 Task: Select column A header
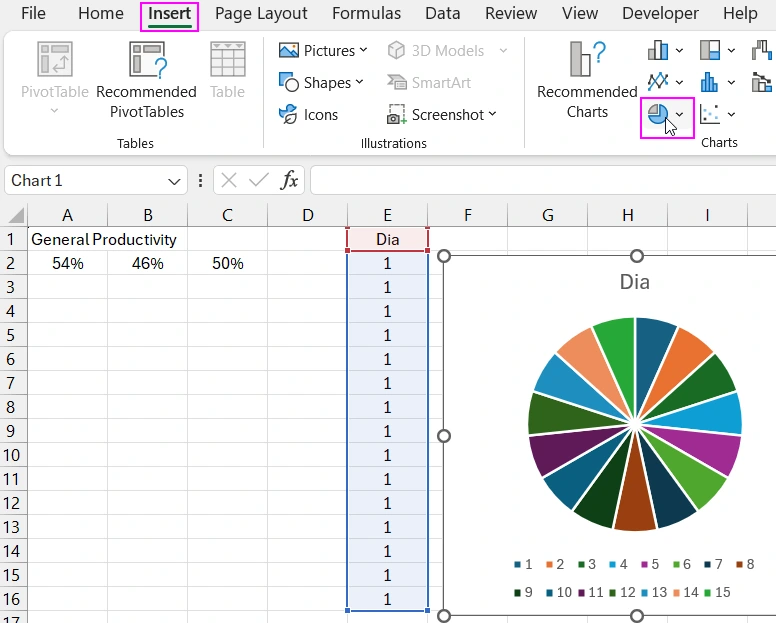[67, 215]
